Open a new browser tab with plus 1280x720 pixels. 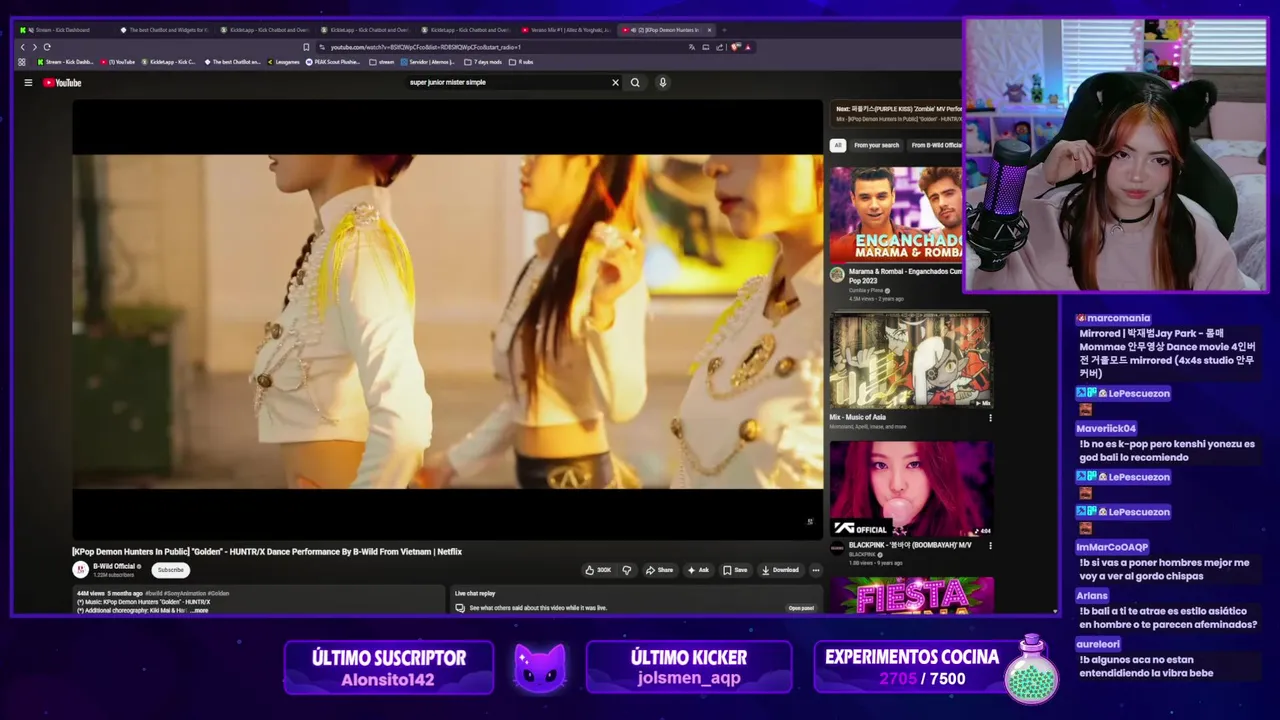pos(723,30)
